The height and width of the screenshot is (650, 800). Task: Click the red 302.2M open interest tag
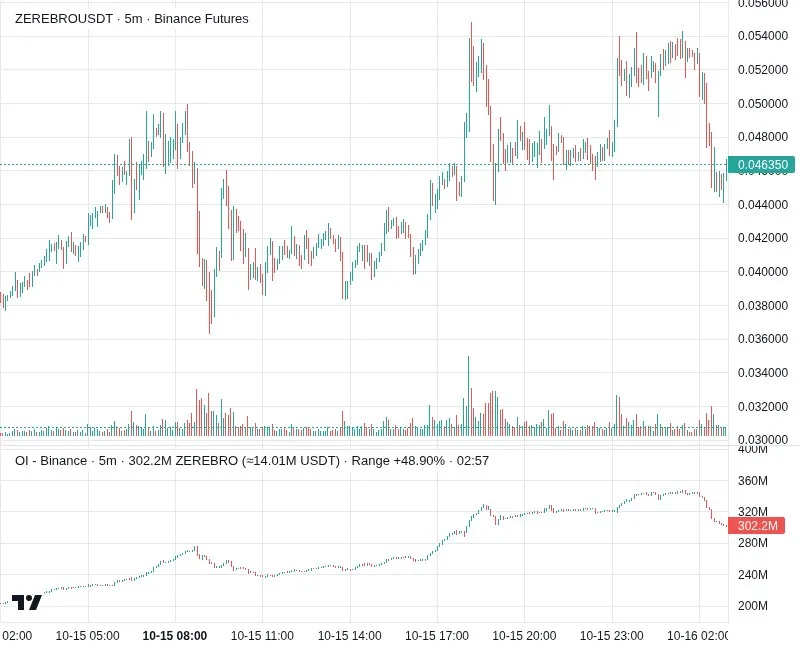756,526
